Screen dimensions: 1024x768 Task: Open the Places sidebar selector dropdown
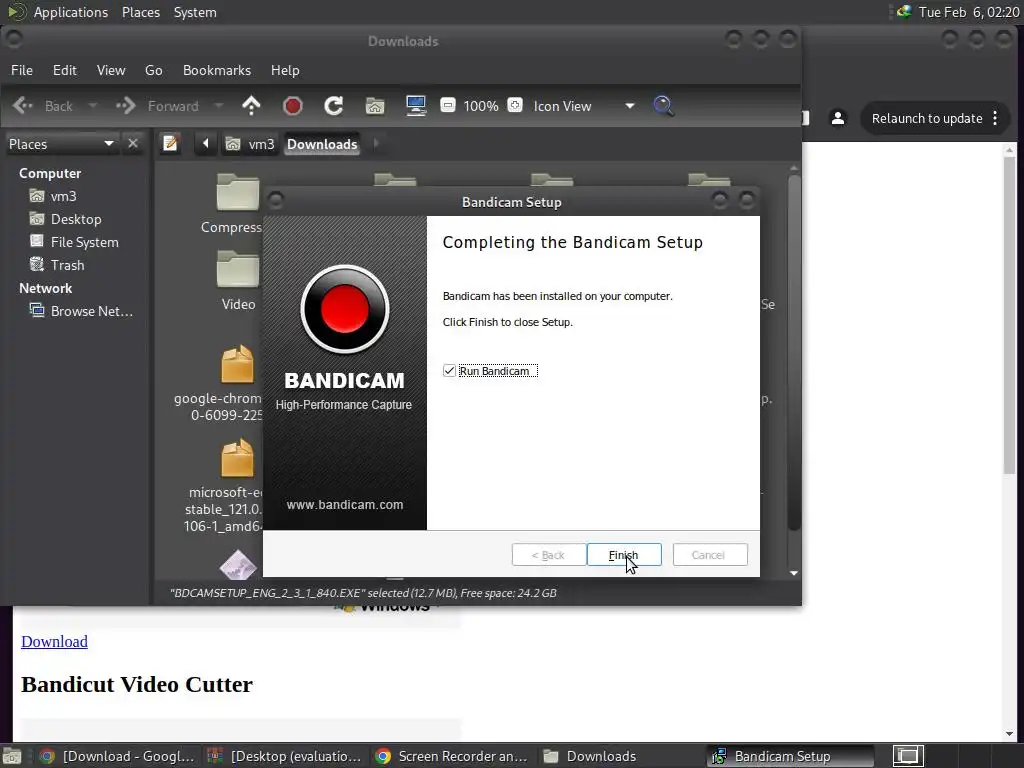click(x=61, y=144)
